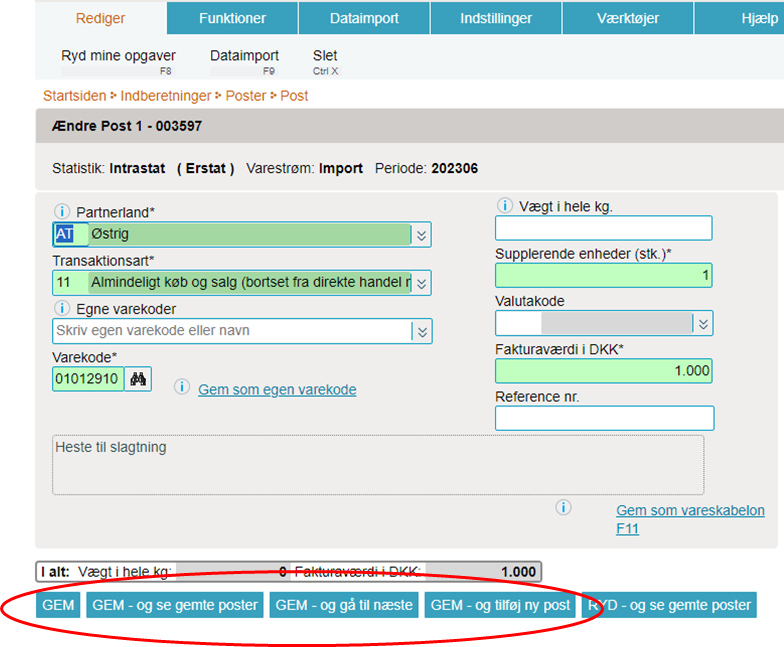Click Gem som egen varekode link
This screenshot has width=784, height=647.
click(277, 390)
